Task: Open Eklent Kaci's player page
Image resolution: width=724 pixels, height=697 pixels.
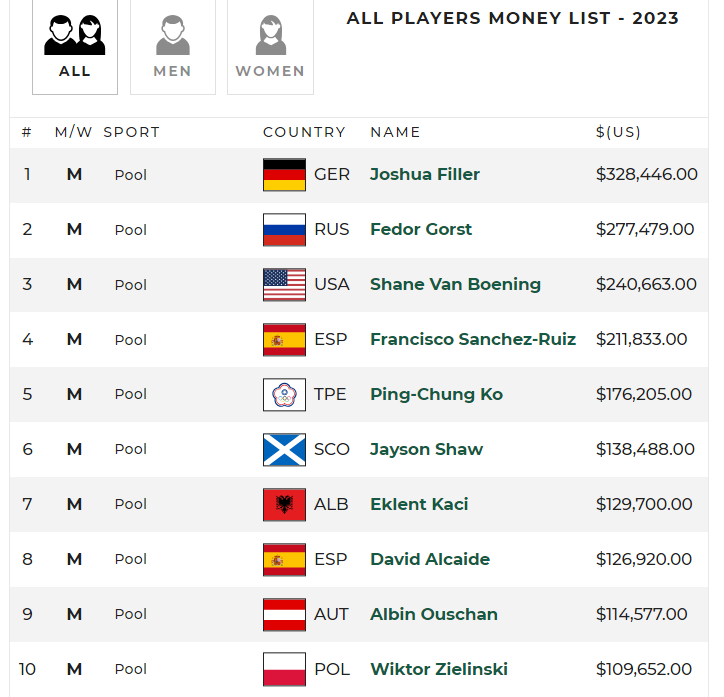Action: [x=419, y=504]
